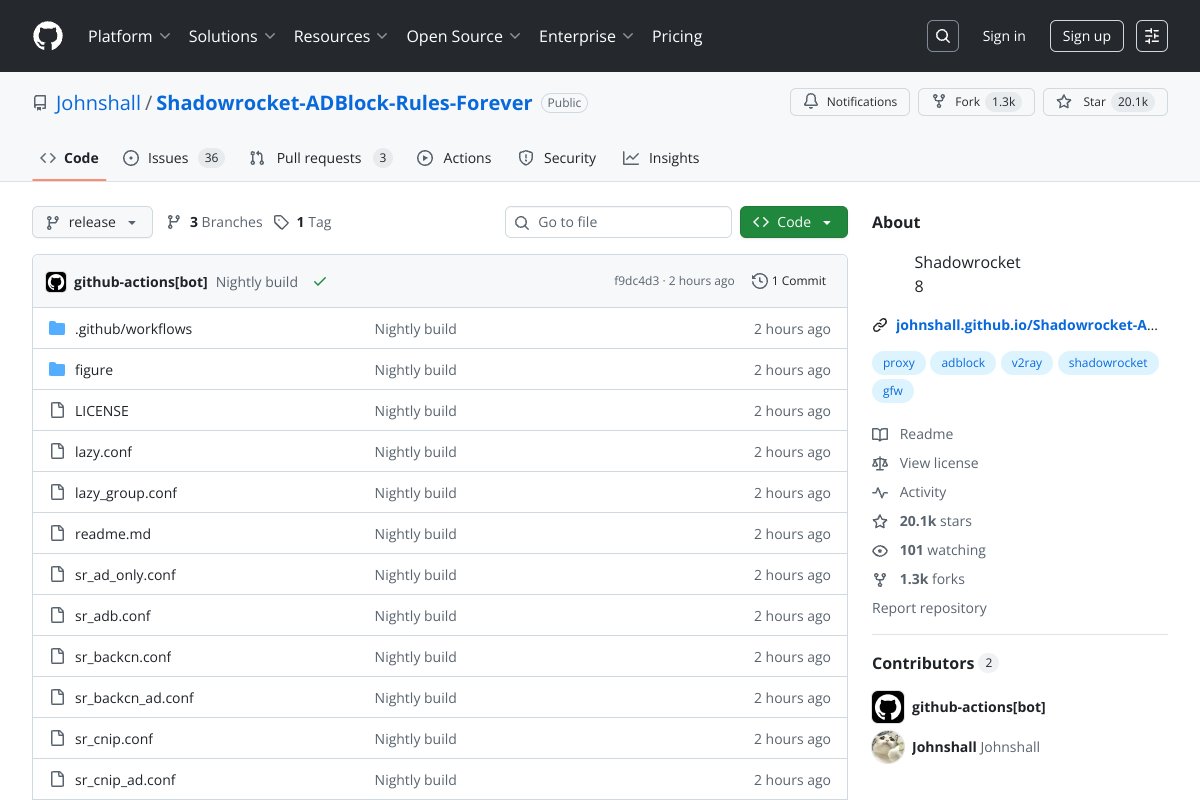
Task: Expand the Platform menu
Action: (x=129, y=36)
